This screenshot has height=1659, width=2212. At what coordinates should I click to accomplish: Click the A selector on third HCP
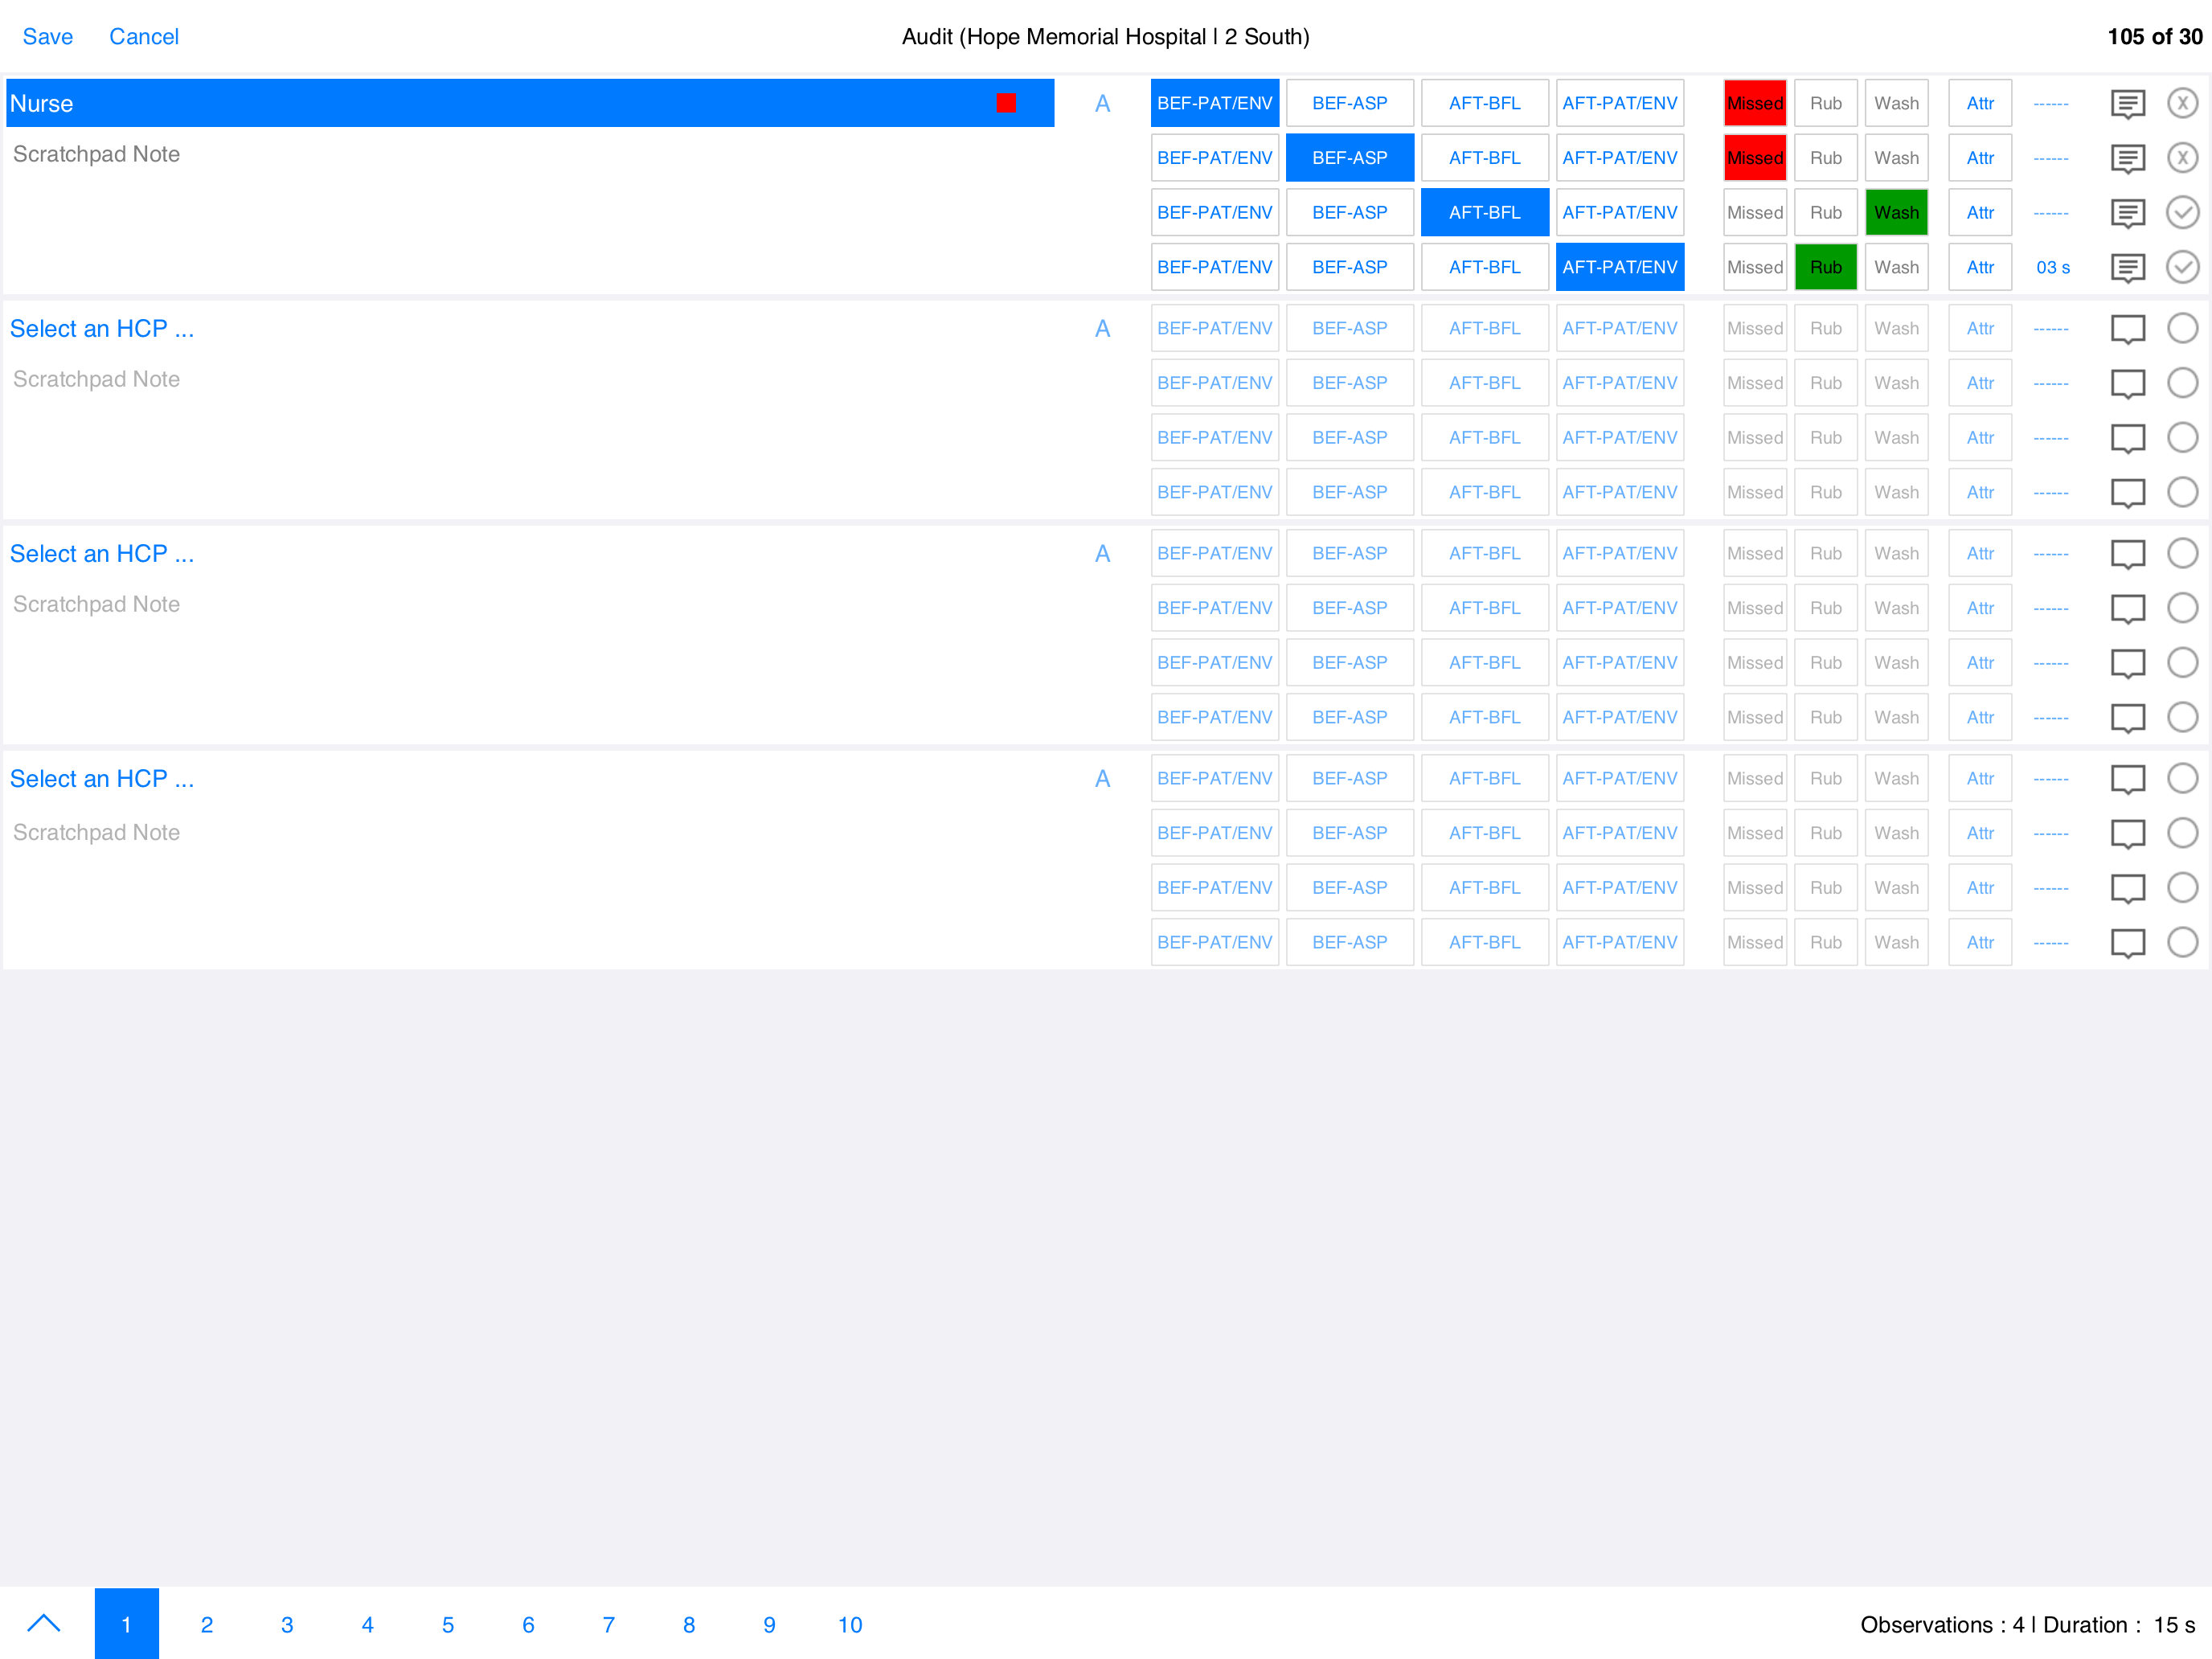click(1102, 553)
